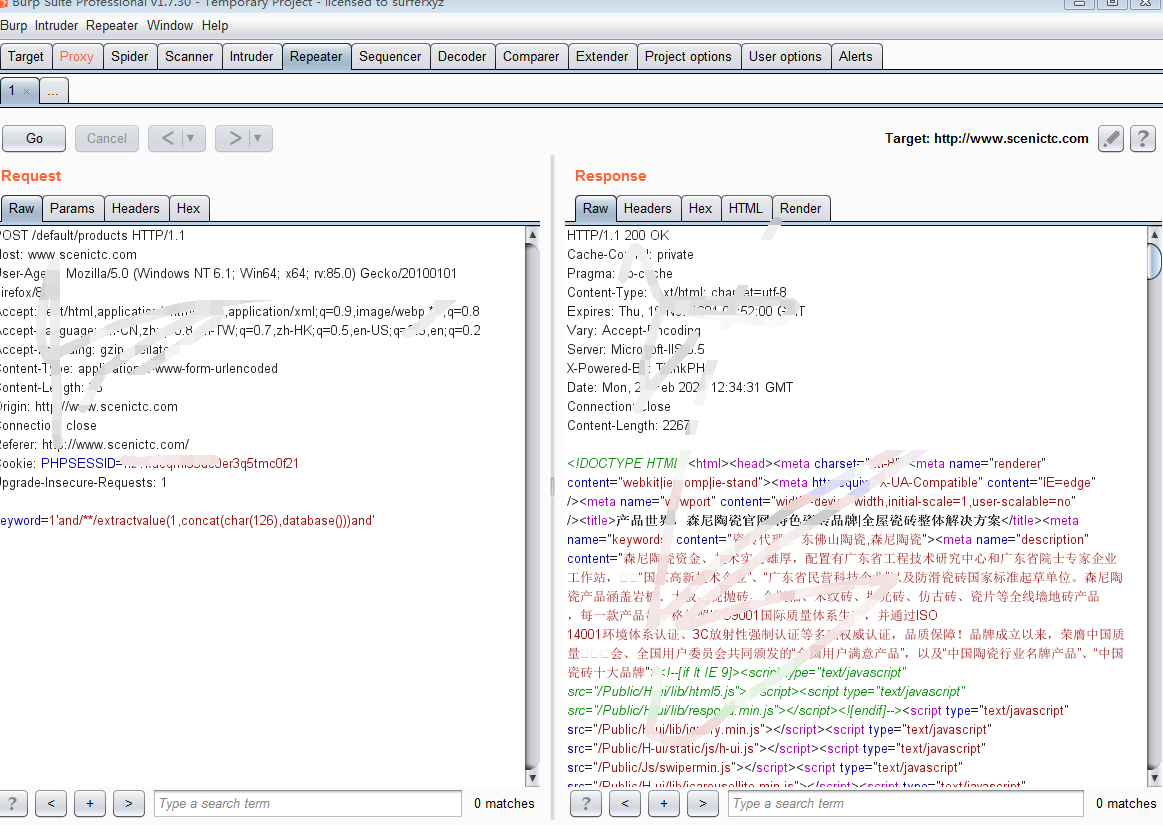Select response Headers view tab

click(648, 208)
